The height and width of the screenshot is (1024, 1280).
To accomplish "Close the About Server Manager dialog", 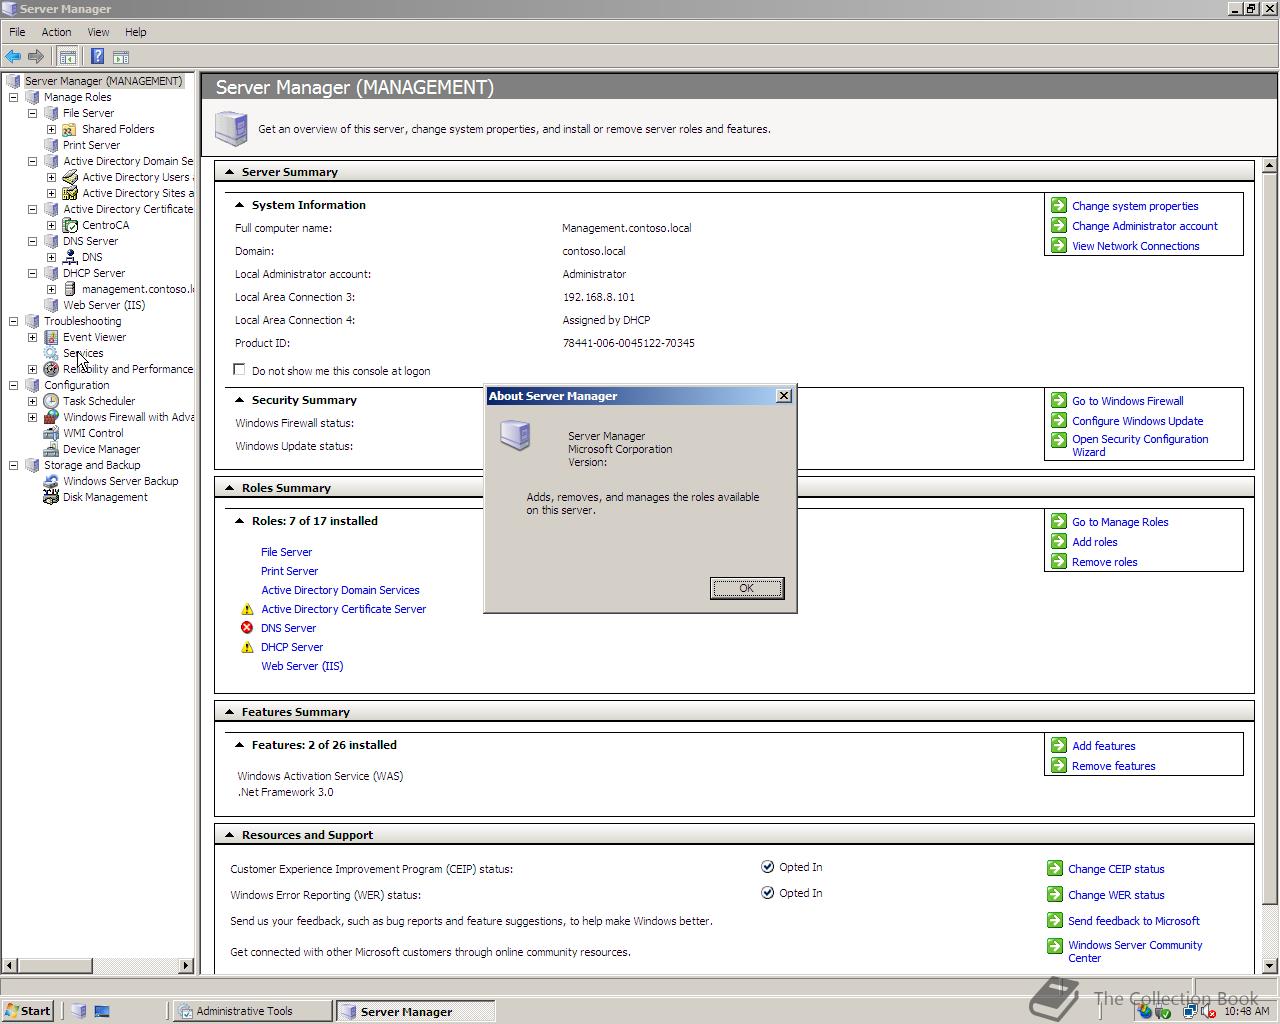I will (784, 396).
